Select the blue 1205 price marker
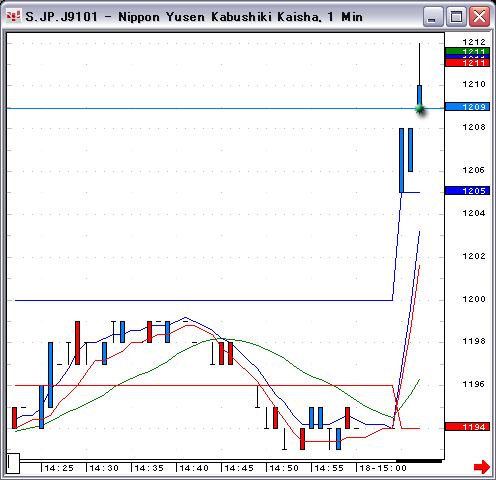 pyautogui.click(x=467, y=191)
